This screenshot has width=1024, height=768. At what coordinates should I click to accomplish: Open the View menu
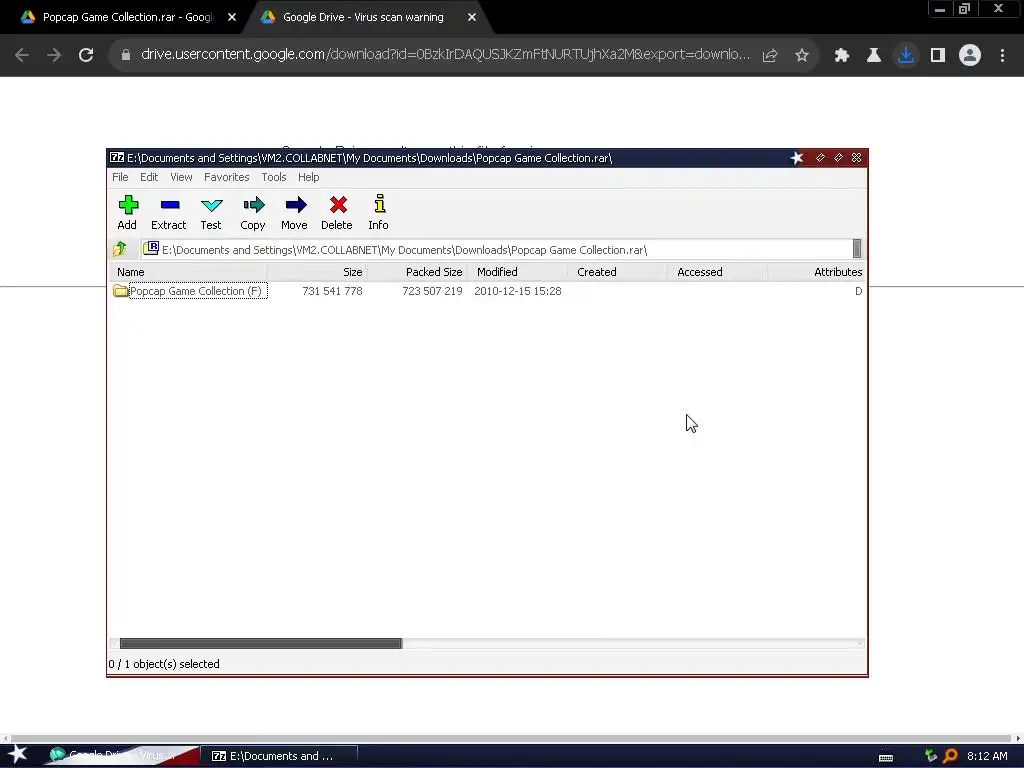(181, 177)
